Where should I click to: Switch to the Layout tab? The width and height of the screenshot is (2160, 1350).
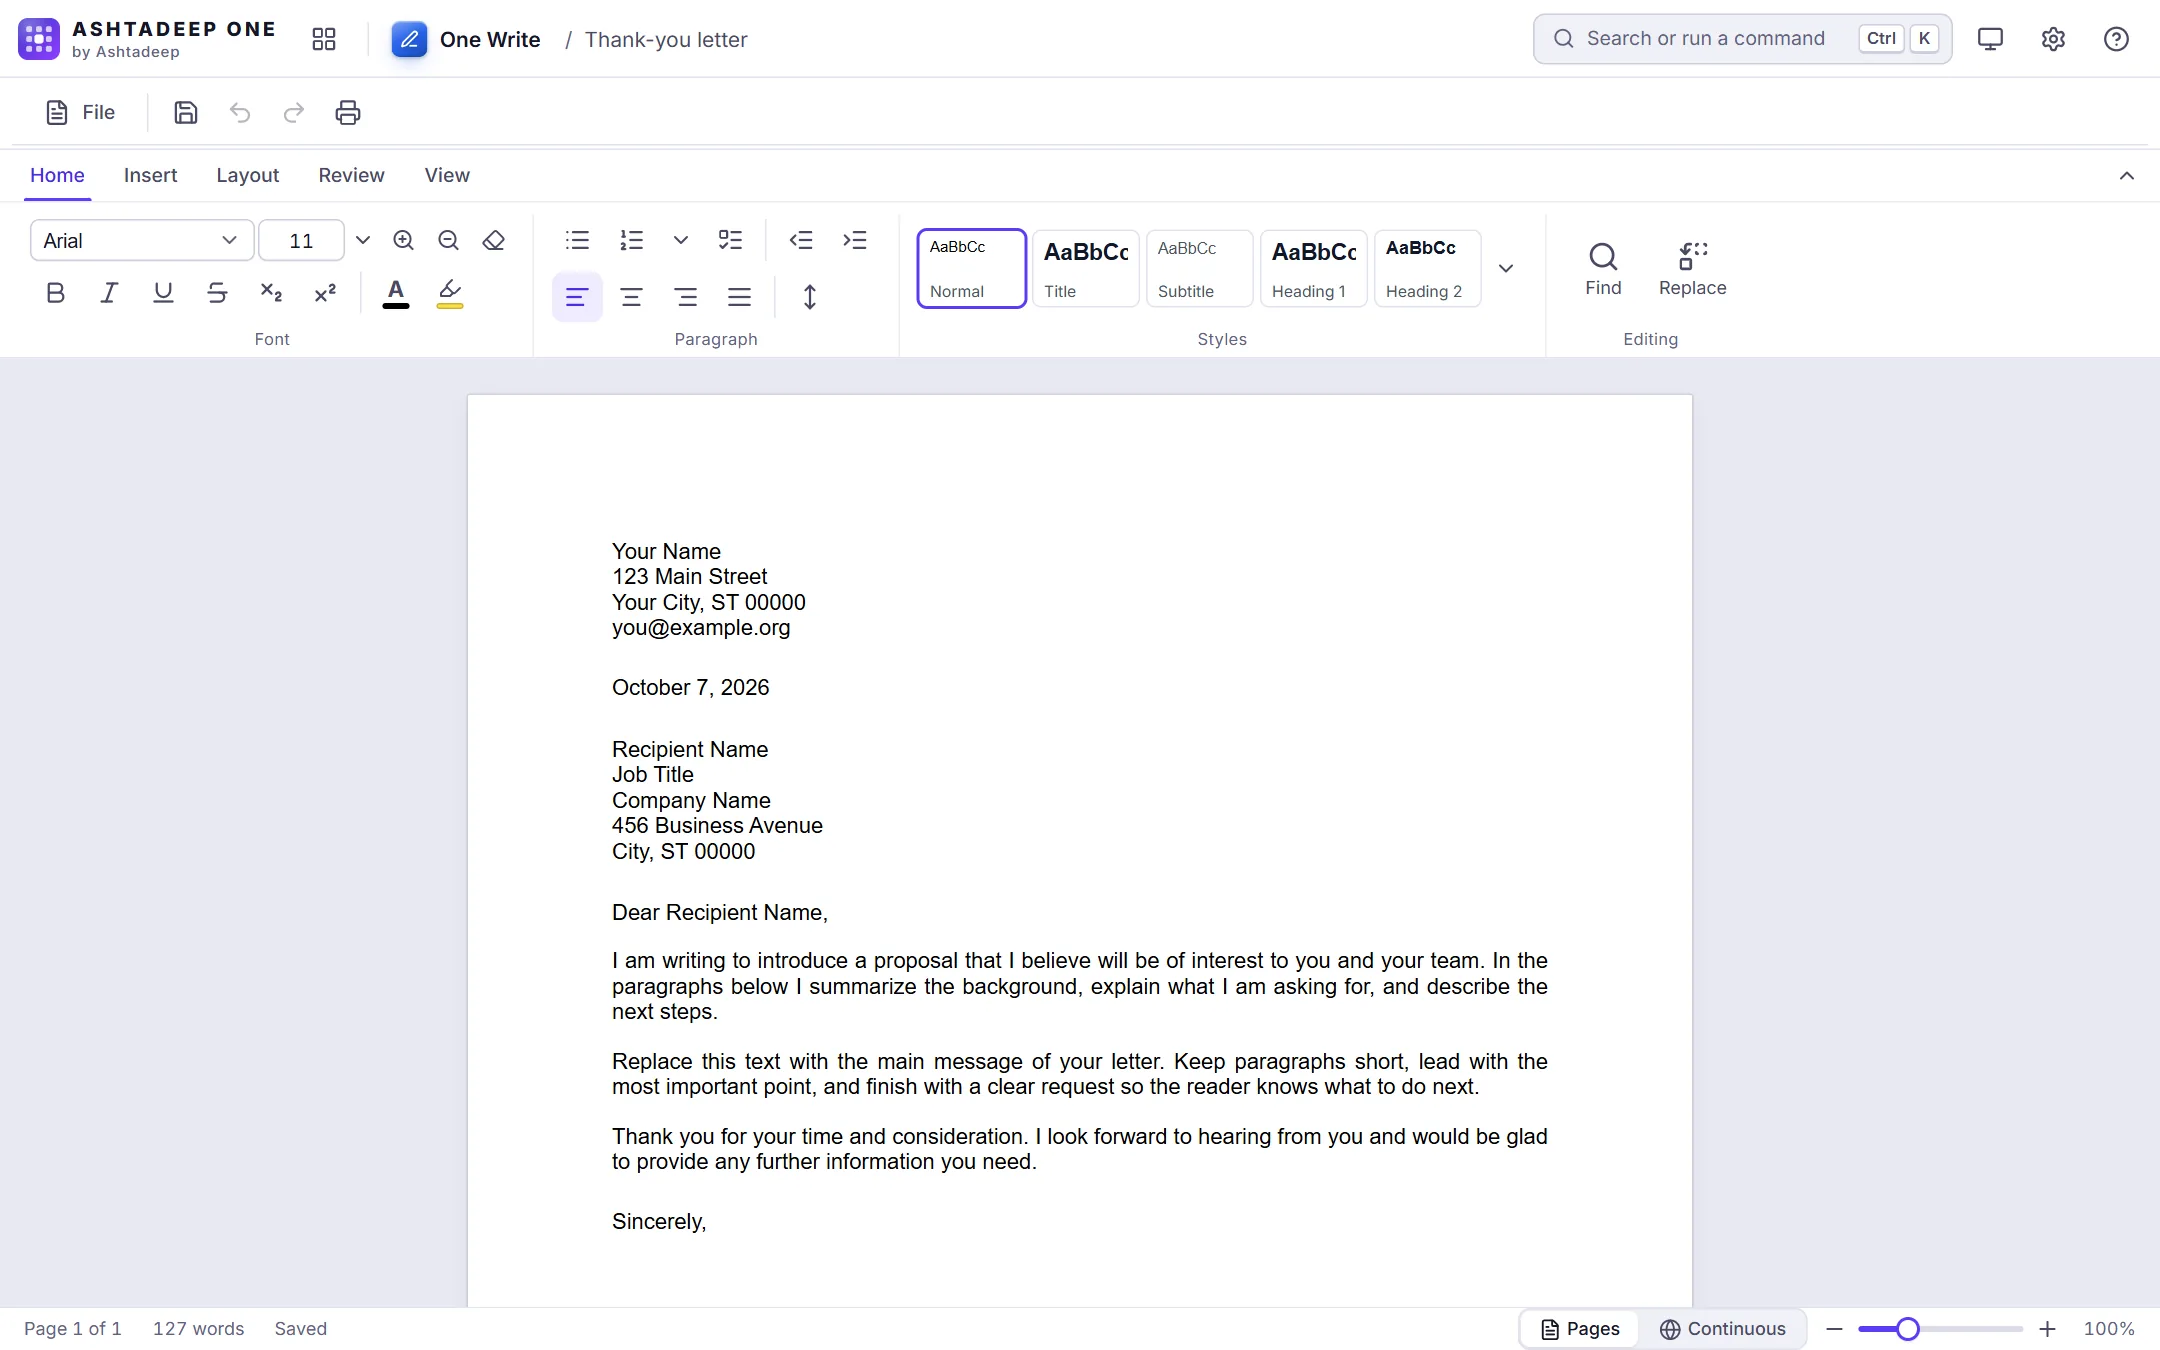[x=248, y=175]
